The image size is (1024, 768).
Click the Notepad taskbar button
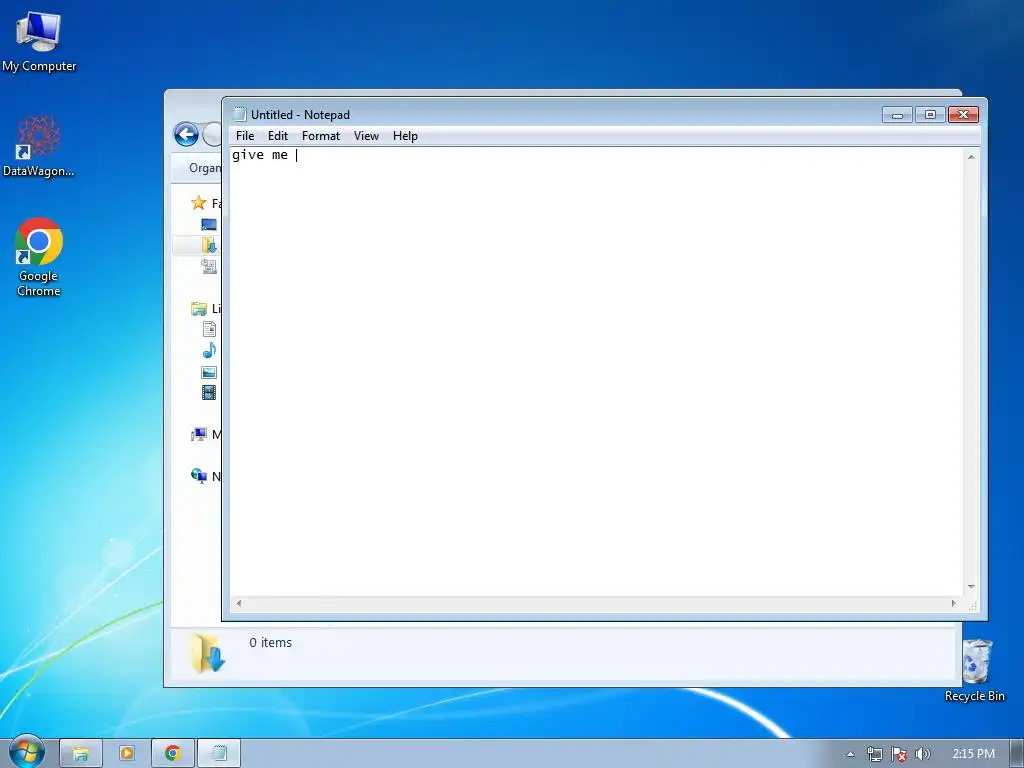[x=219, y=754]
